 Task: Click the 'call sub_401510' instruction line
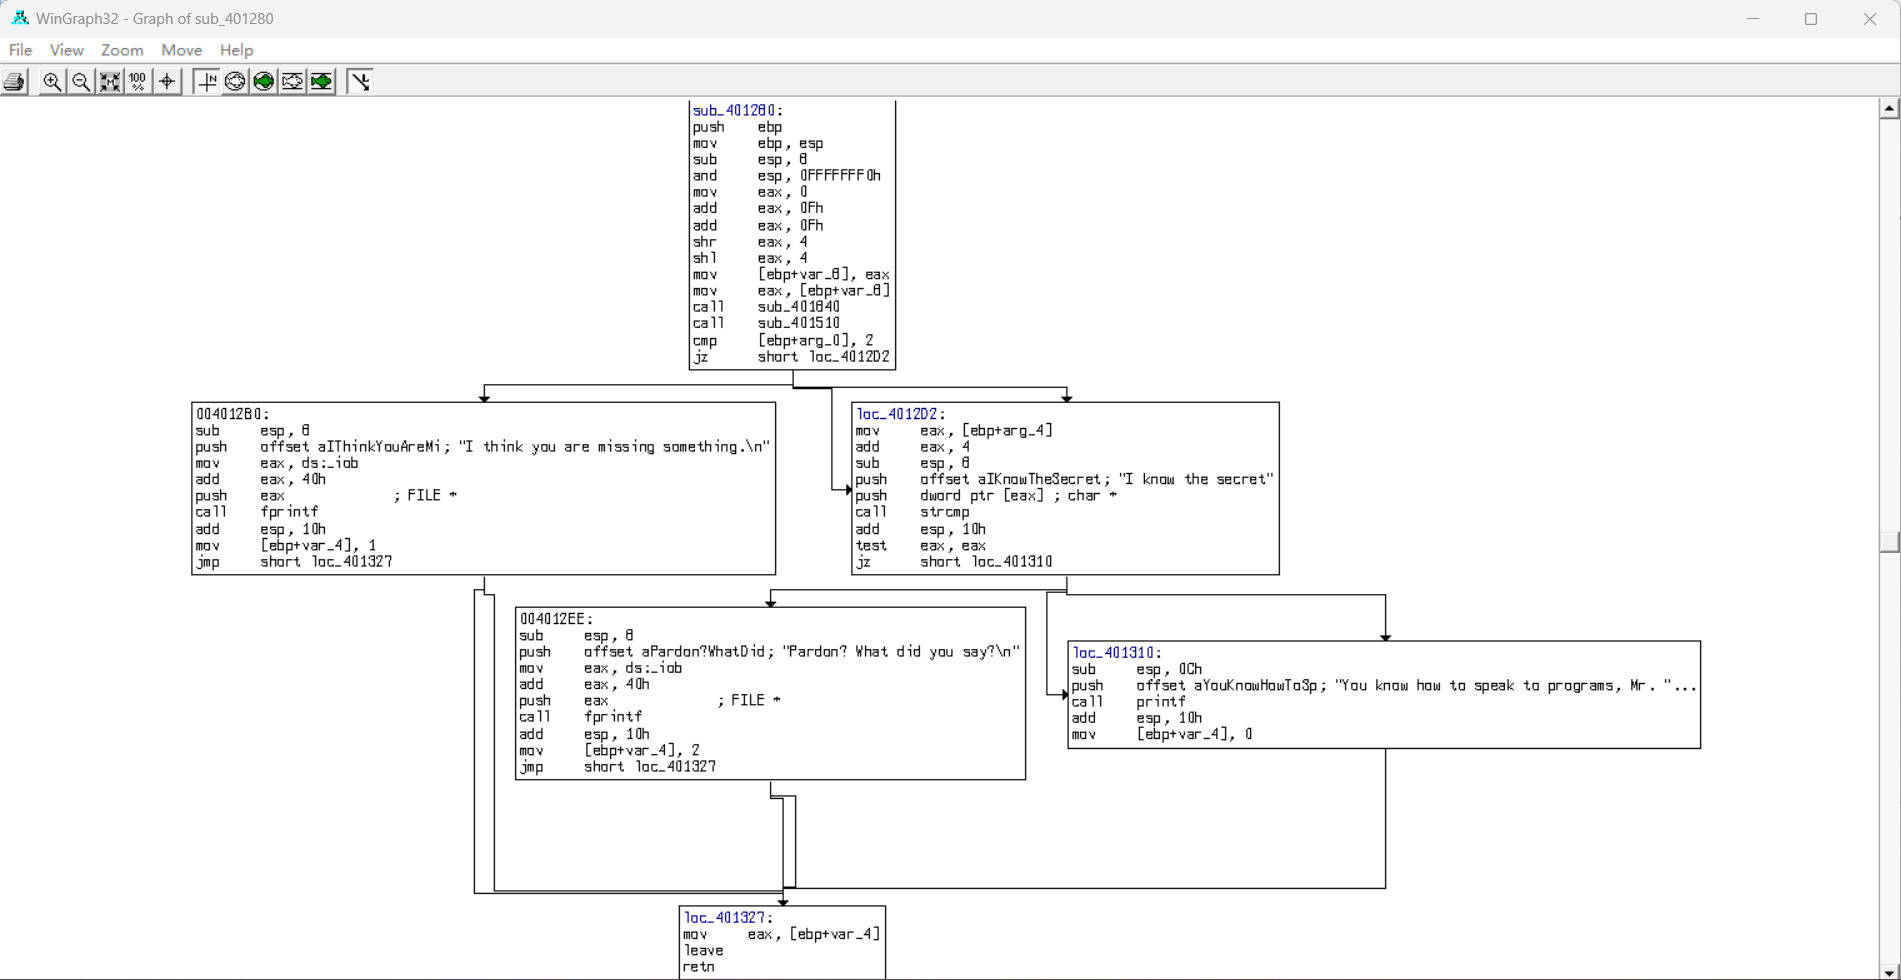point(766,323)
